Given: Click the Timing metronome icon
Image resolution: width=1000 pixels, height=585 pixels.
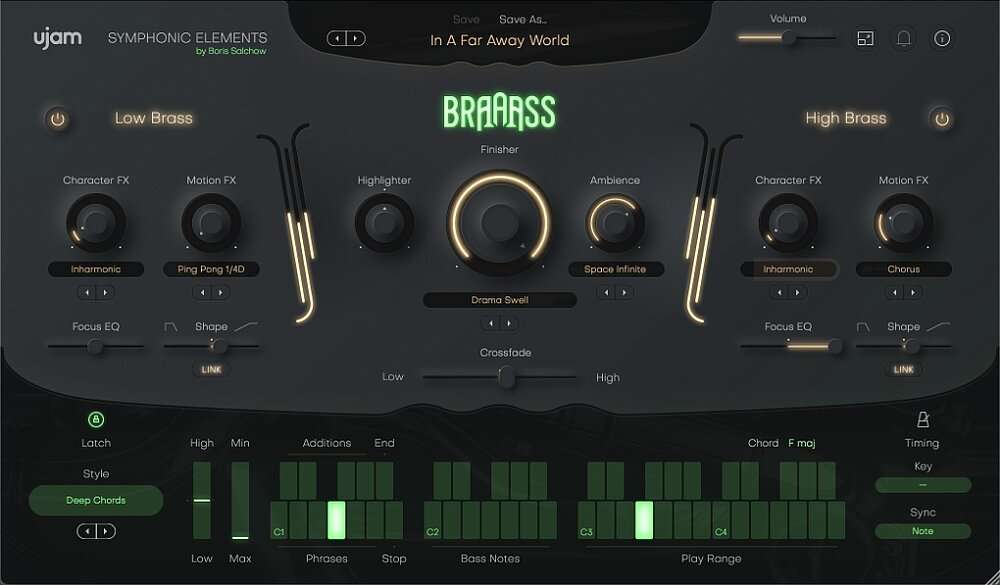Looking at the screenshot, I should [x=922, y=420].
